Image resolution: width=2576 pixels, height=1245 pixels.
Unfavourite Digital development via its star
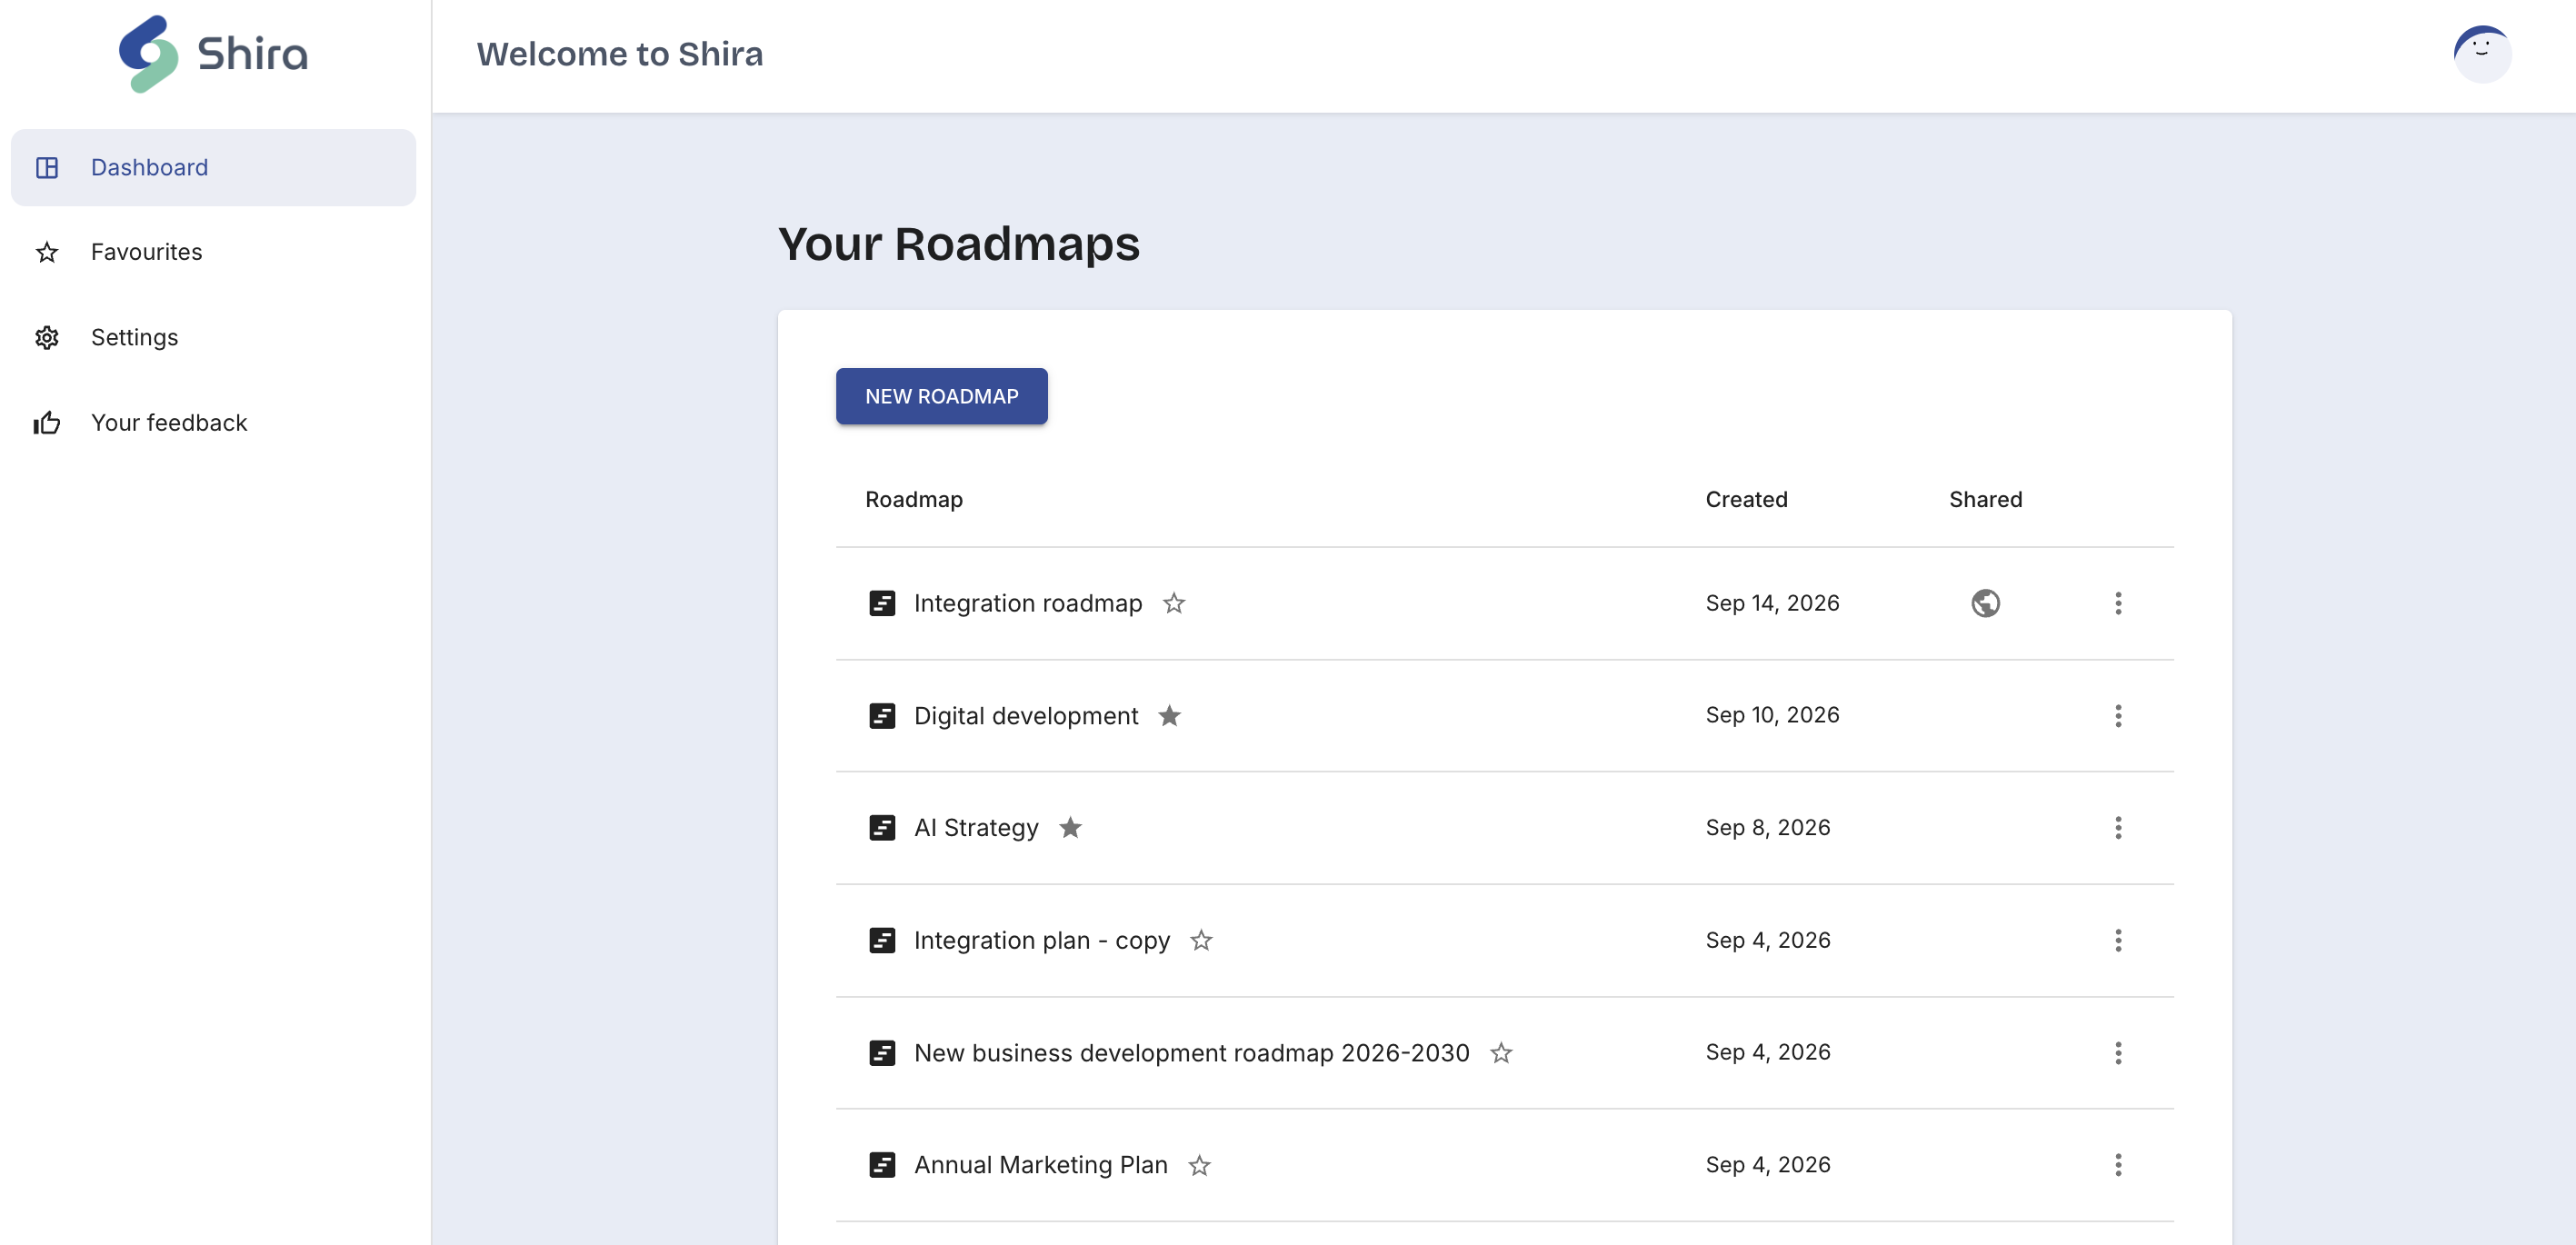click(1170, 716)
